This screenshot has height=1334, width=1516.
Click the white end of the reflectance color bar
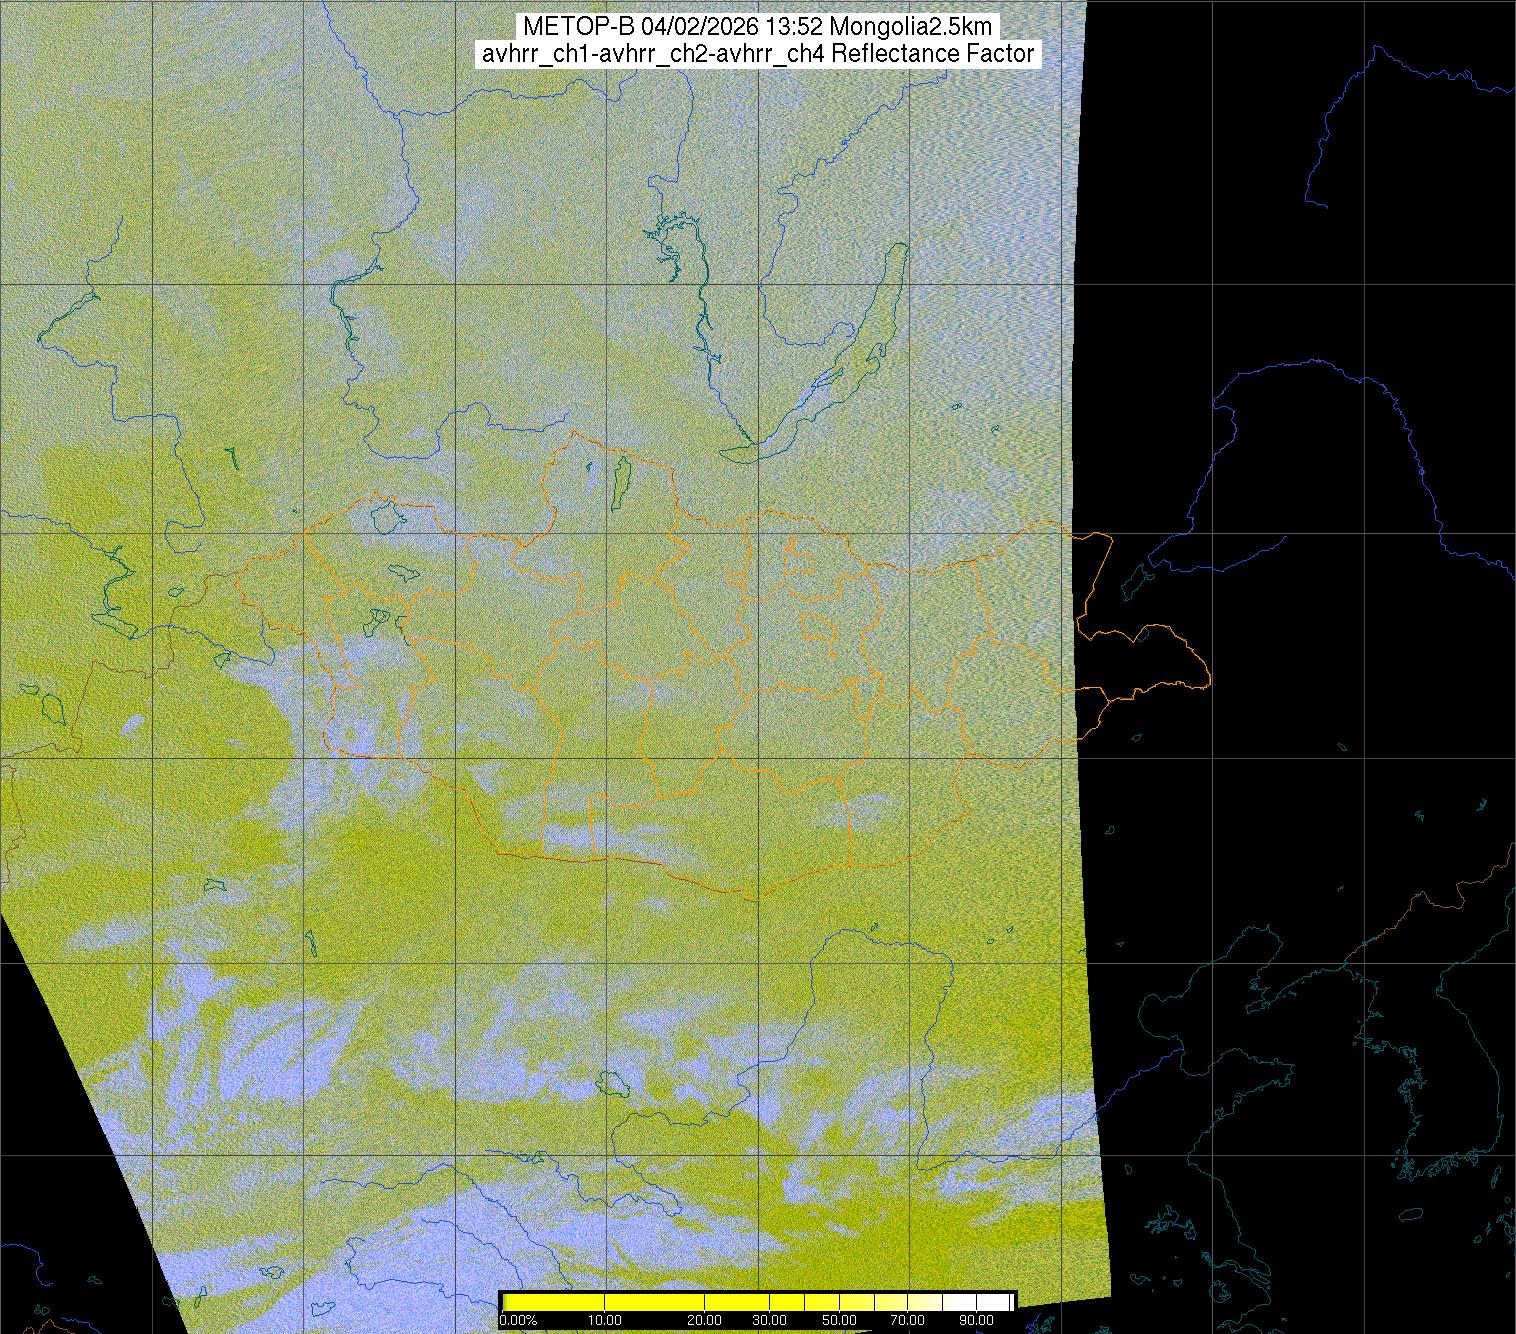click(1000, 1301)
